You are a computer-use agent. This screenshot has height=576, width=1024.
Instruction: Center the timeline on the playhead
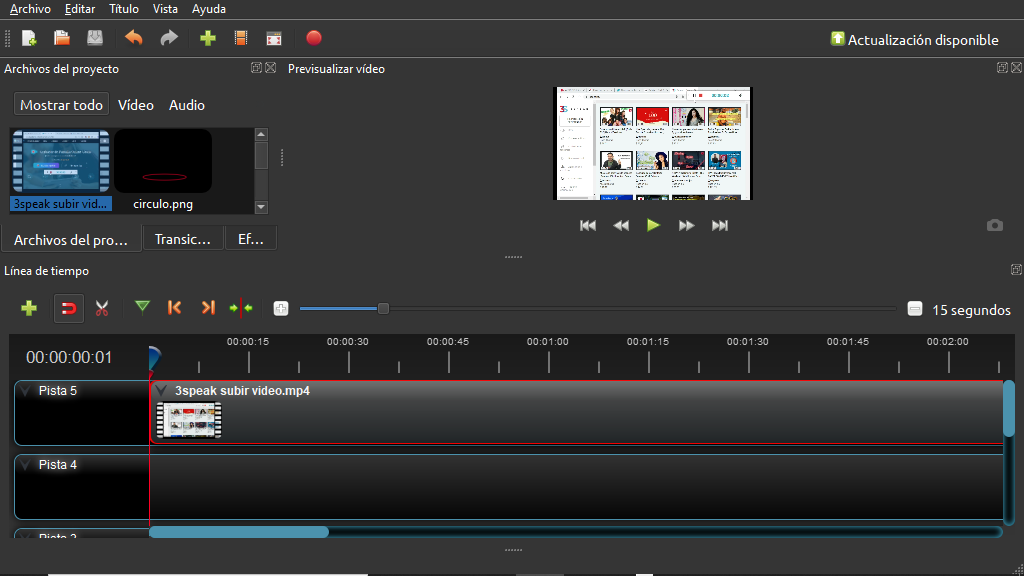click(x=241, y=308)
